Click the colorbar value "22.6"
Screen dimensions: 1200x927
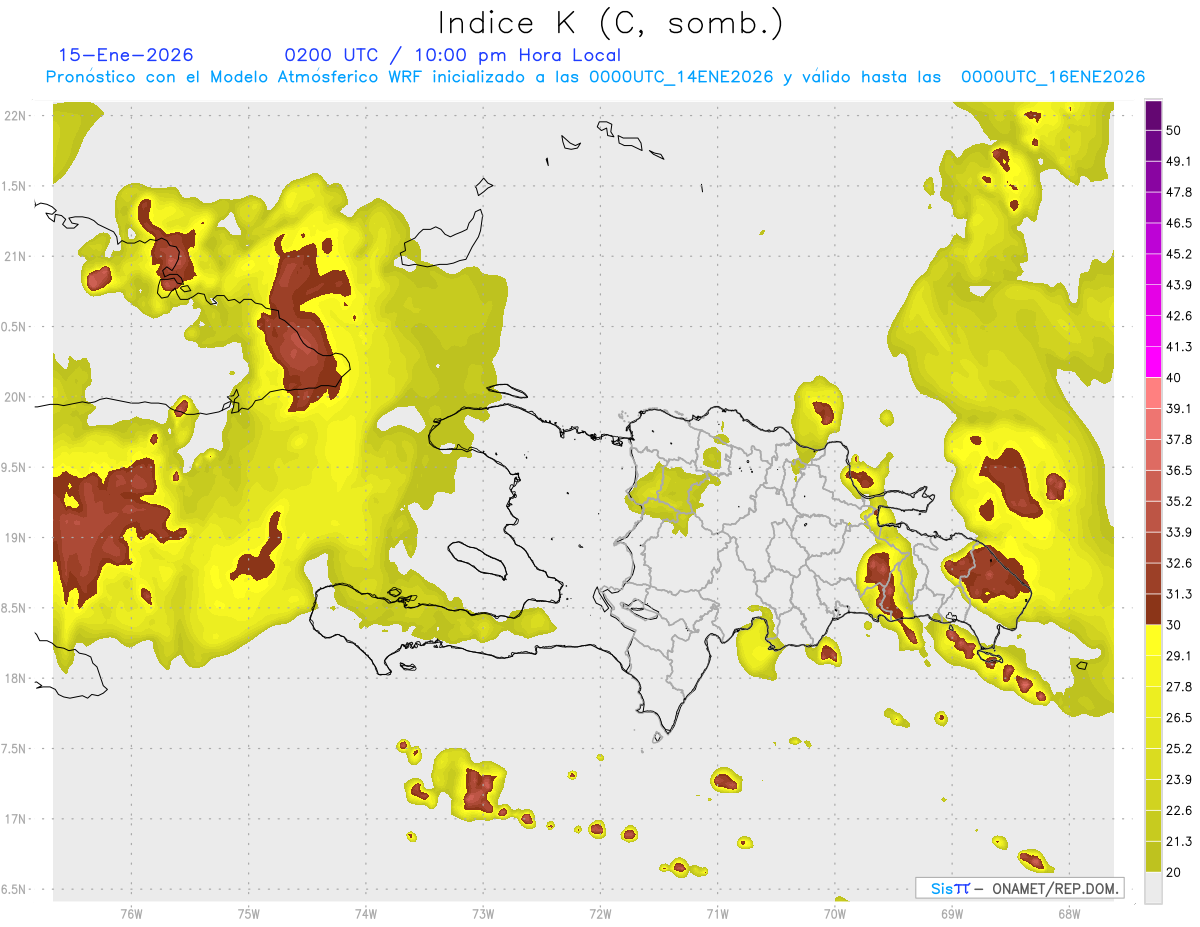1178,811
